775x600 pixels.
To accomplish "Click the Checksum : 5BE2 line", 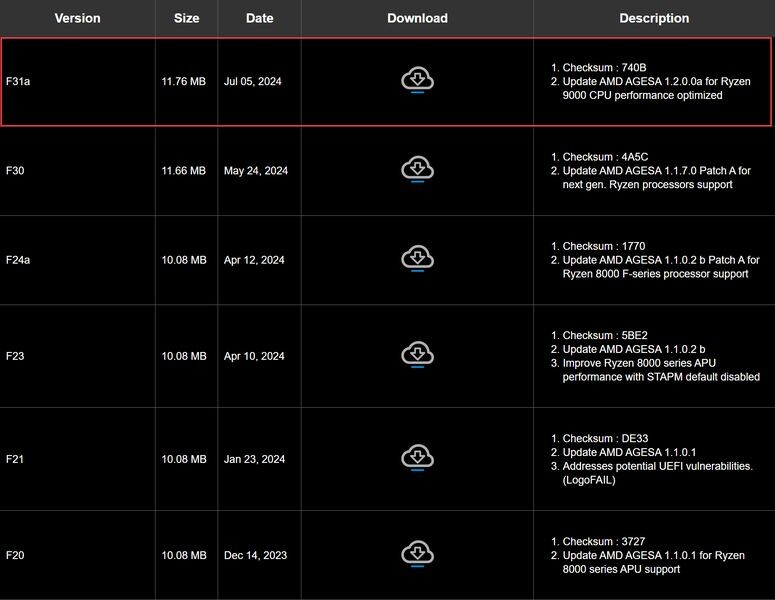I will pyautogui.click(x=604, y=335).
